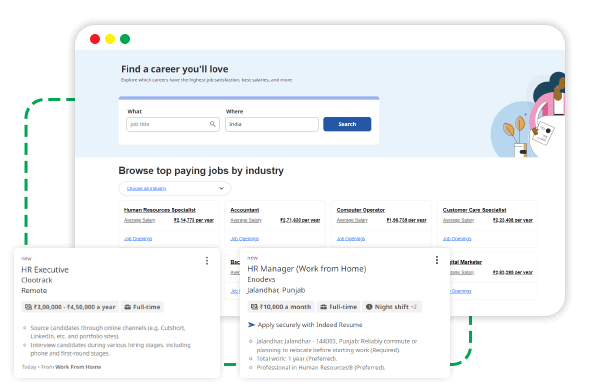Click the Jalandhar, Punjab location text
This screenshot has height=391, width=590.
coord(276,290)
